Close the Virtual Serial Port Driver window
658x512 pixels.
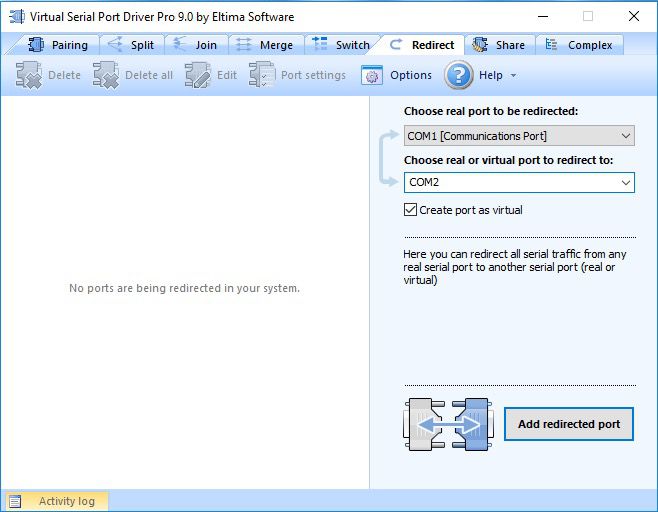pos(634,16)
